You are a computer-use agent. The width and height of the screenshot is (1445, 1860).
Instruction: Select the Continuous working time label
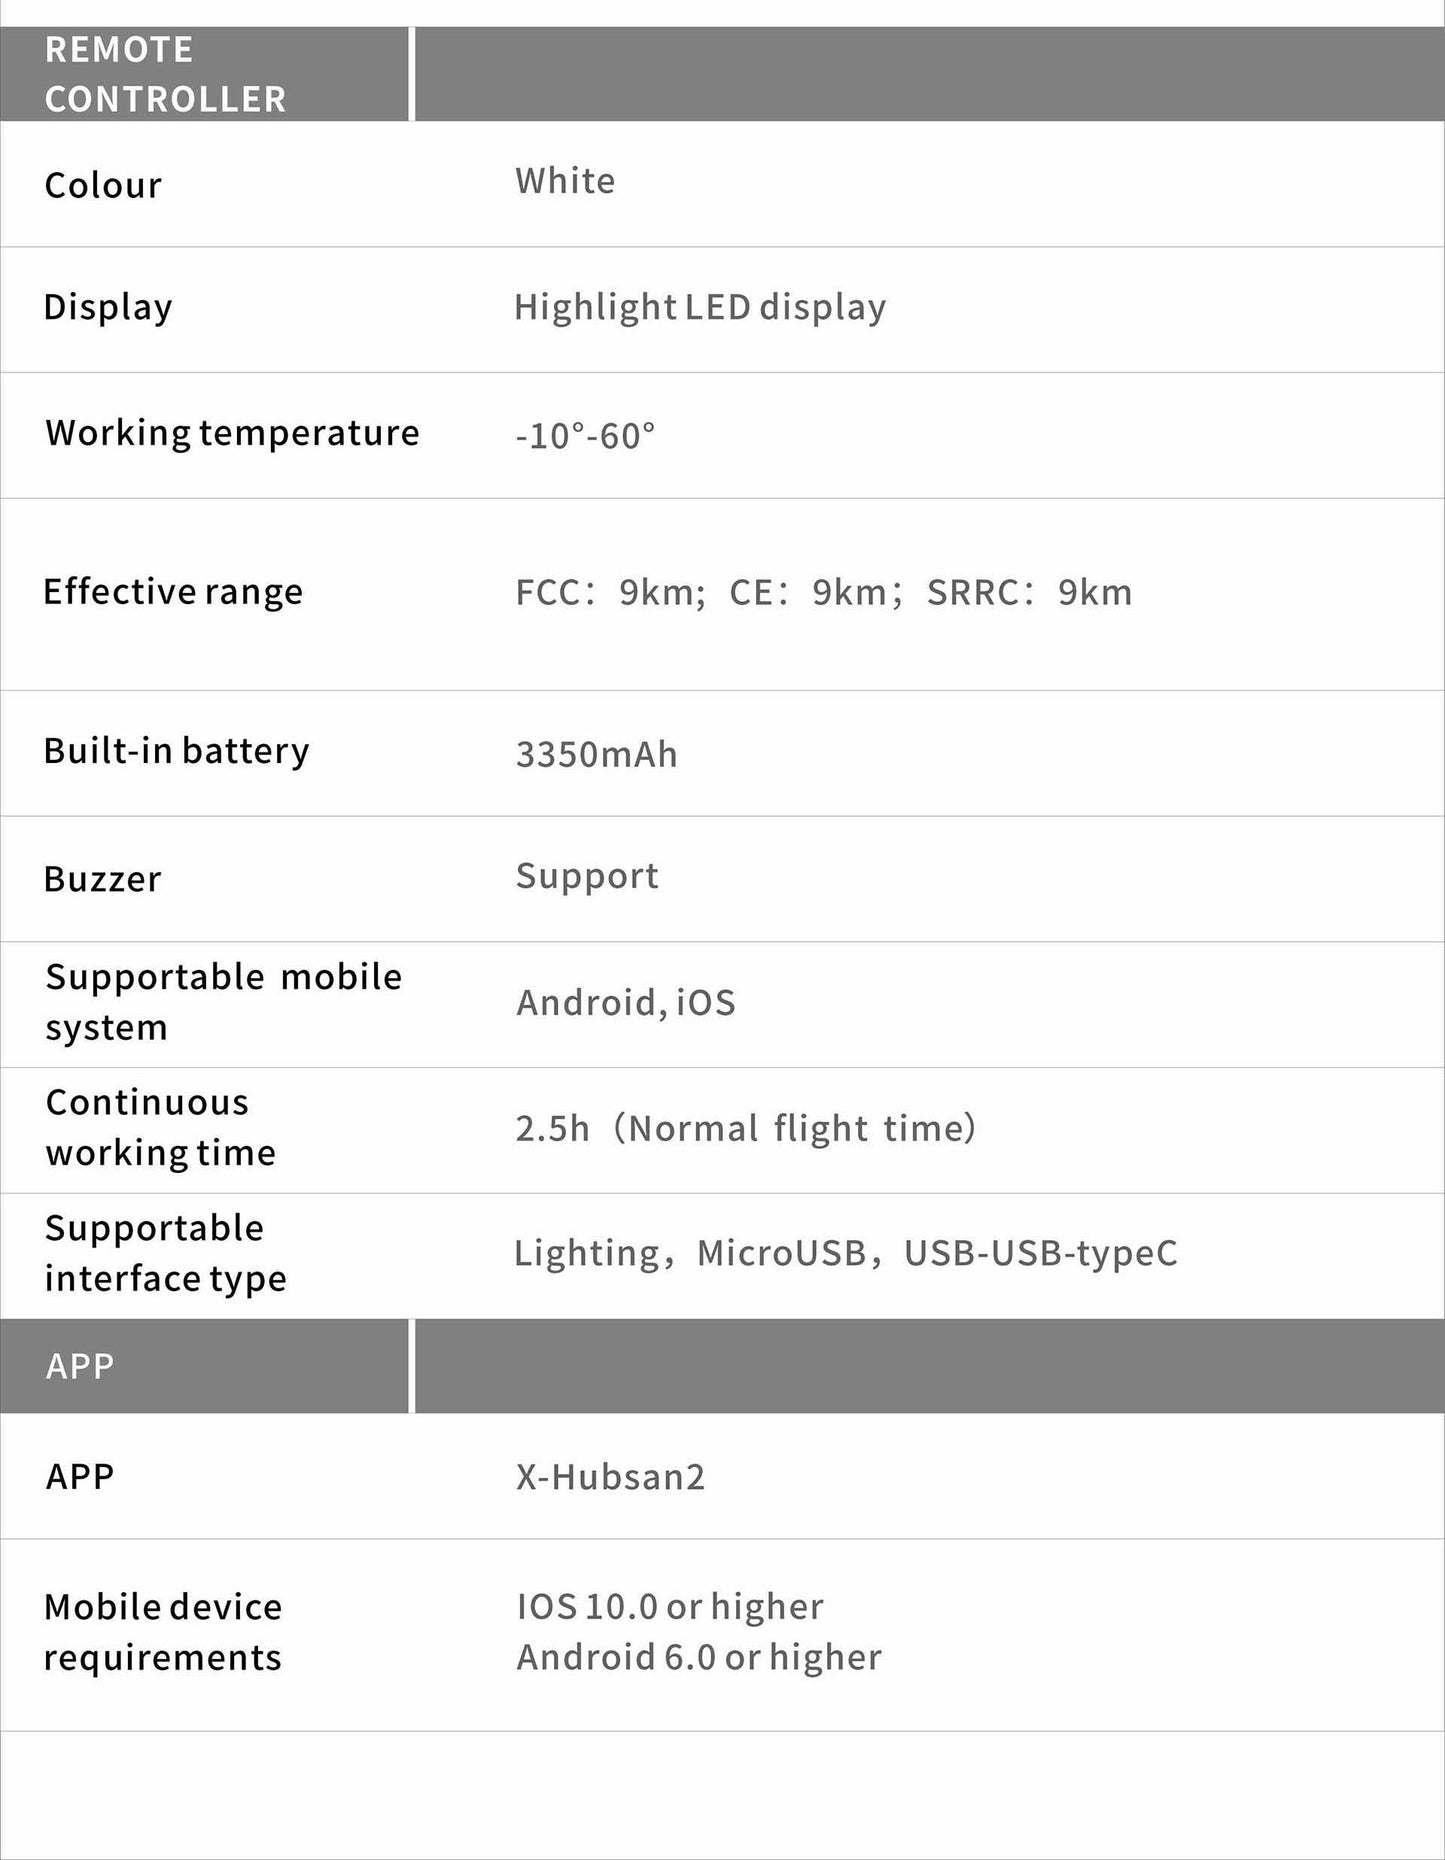(160, 1127)
